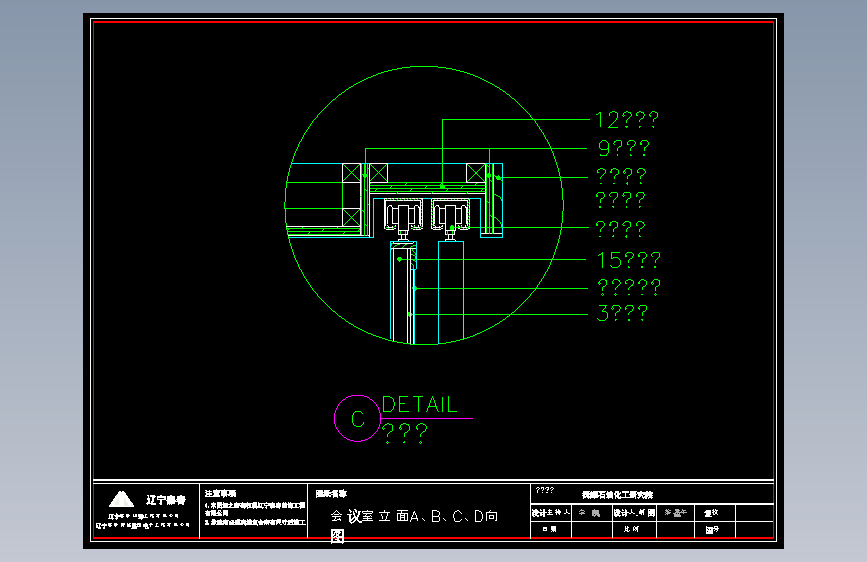Click the '???' subtitle below DETAIL
The width and height of the screenshot is (867, 562).
click(x=405, y=434)
